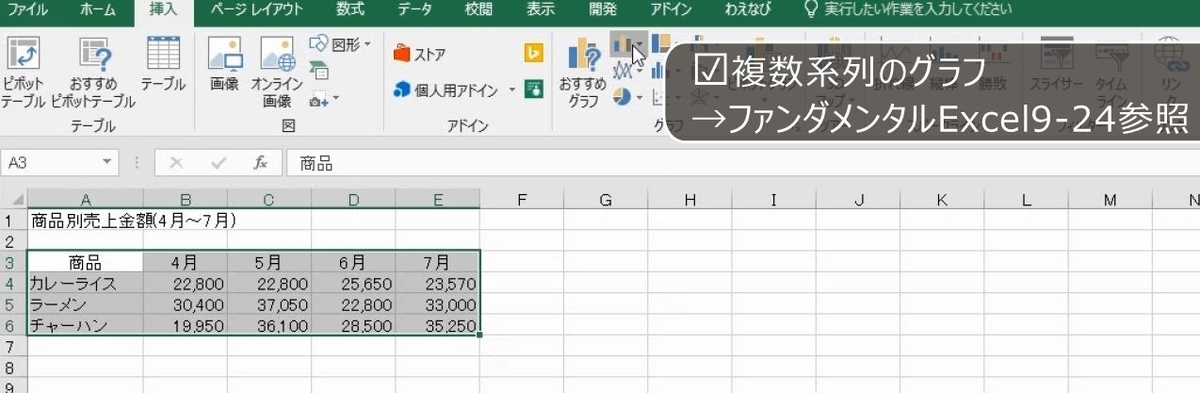This screenshot has height=393, width=1200.
Task: Select the cell containing 35,250
Action: click(437, 326)
